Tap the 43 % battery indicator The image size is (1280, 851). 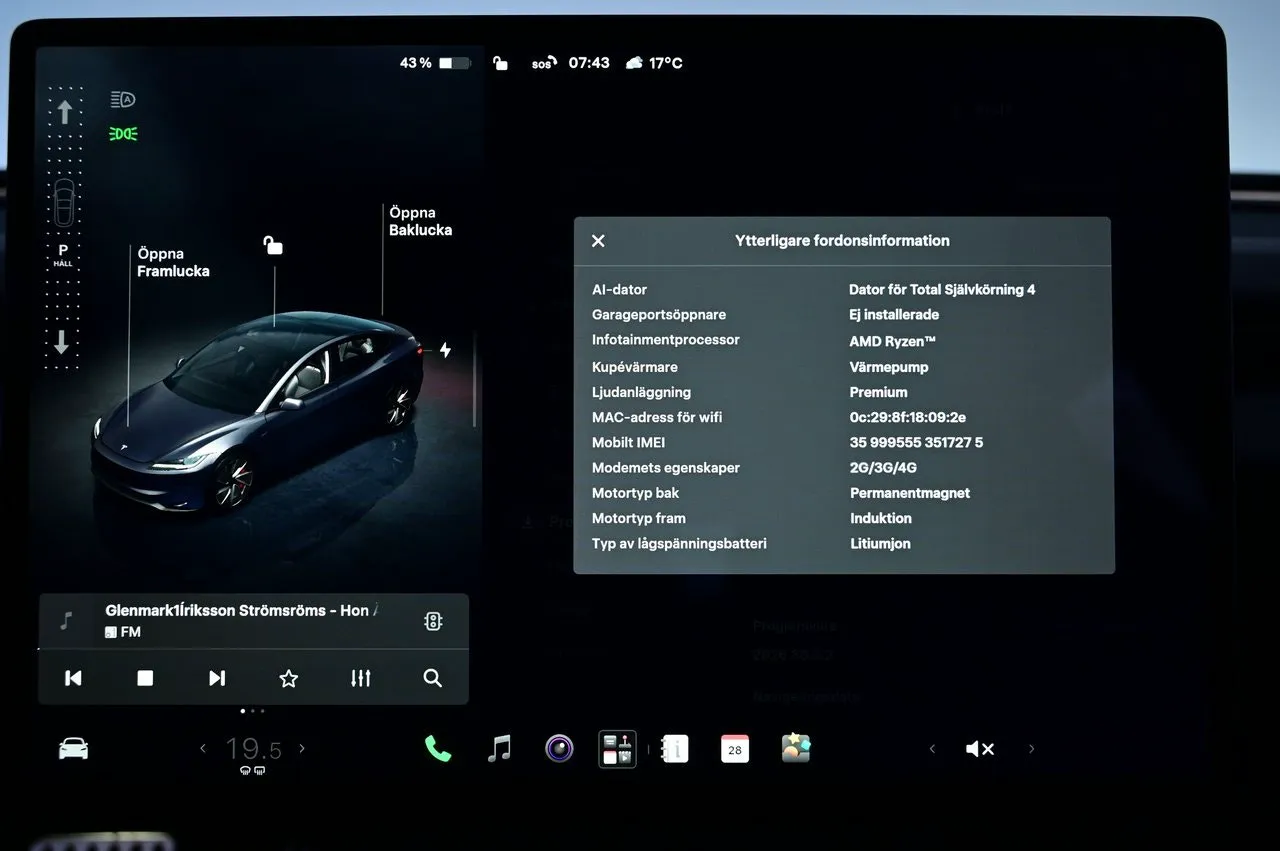click(x=435, y=63)
